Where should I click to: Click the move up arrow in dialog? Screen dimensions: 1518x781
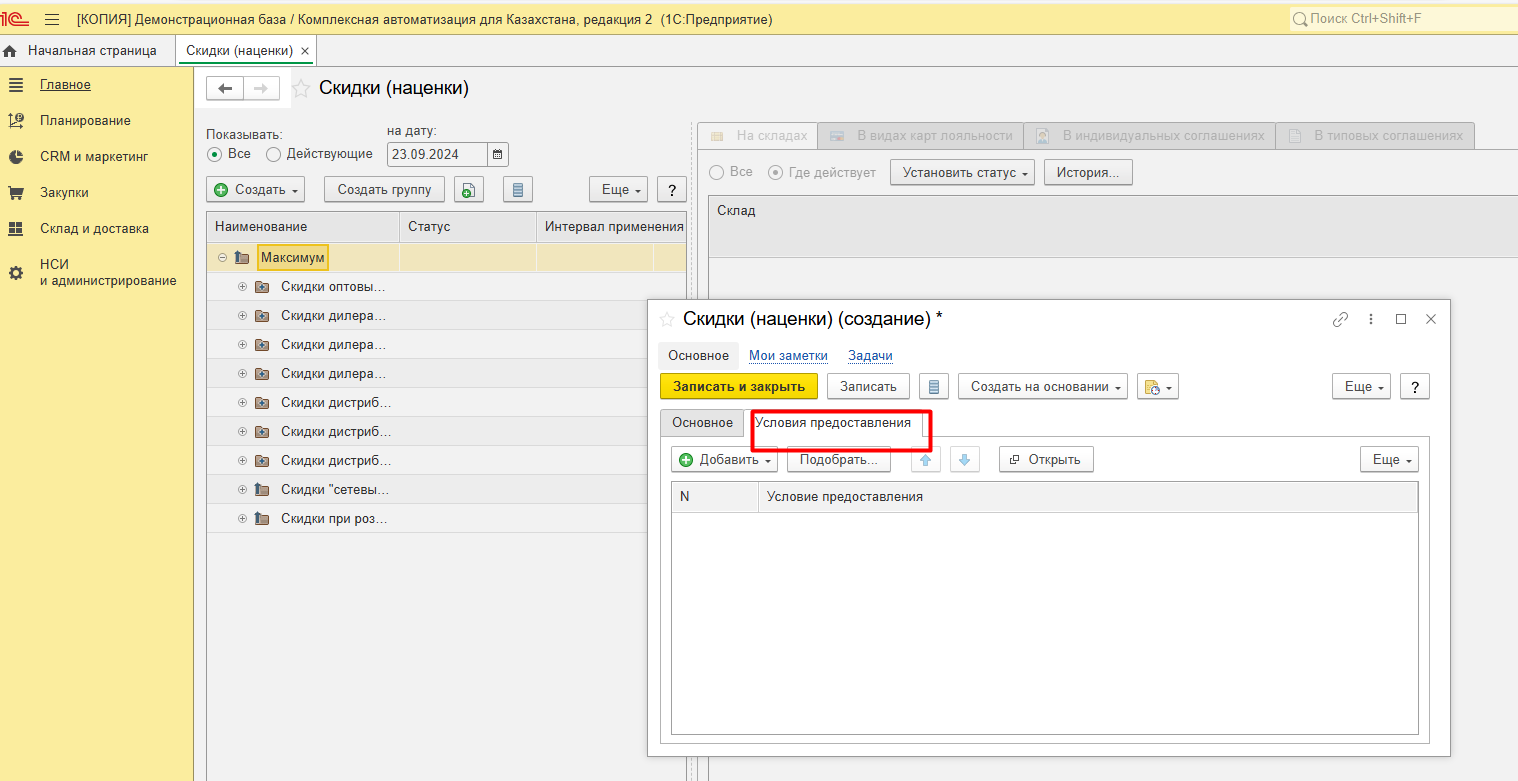(925, 460)
